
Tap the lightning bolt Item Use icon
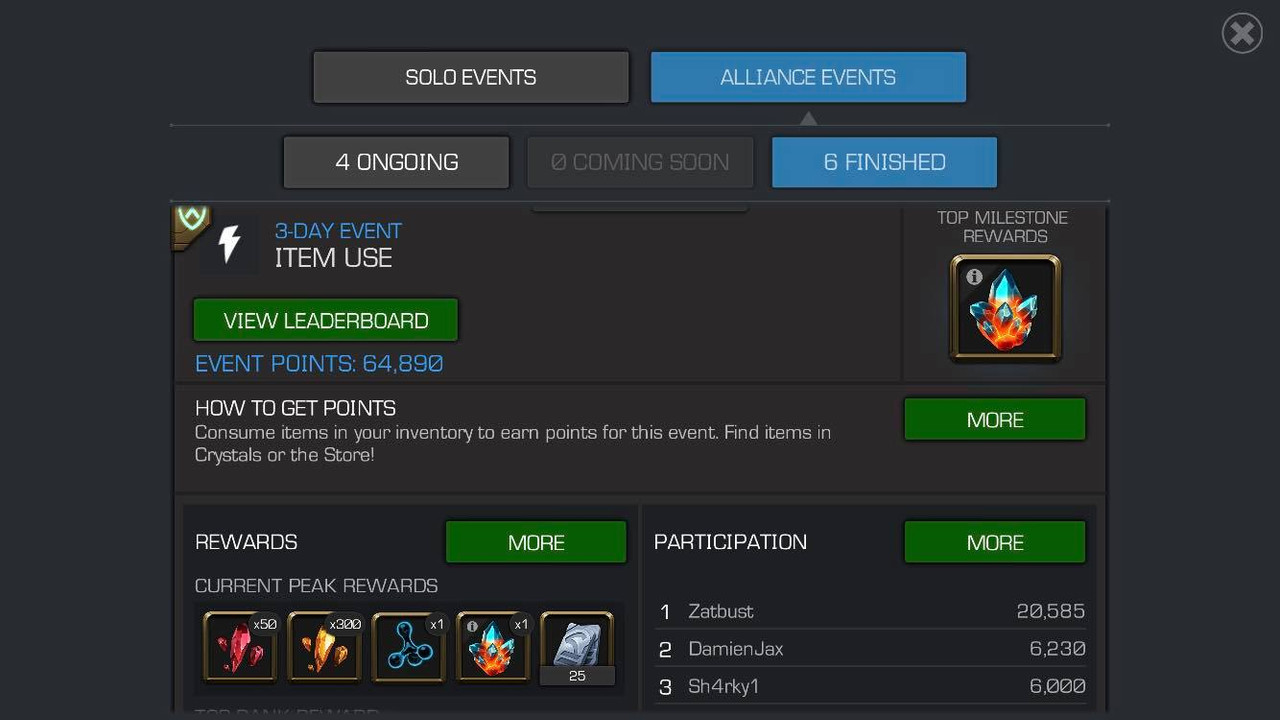click(x=229, y=243)
